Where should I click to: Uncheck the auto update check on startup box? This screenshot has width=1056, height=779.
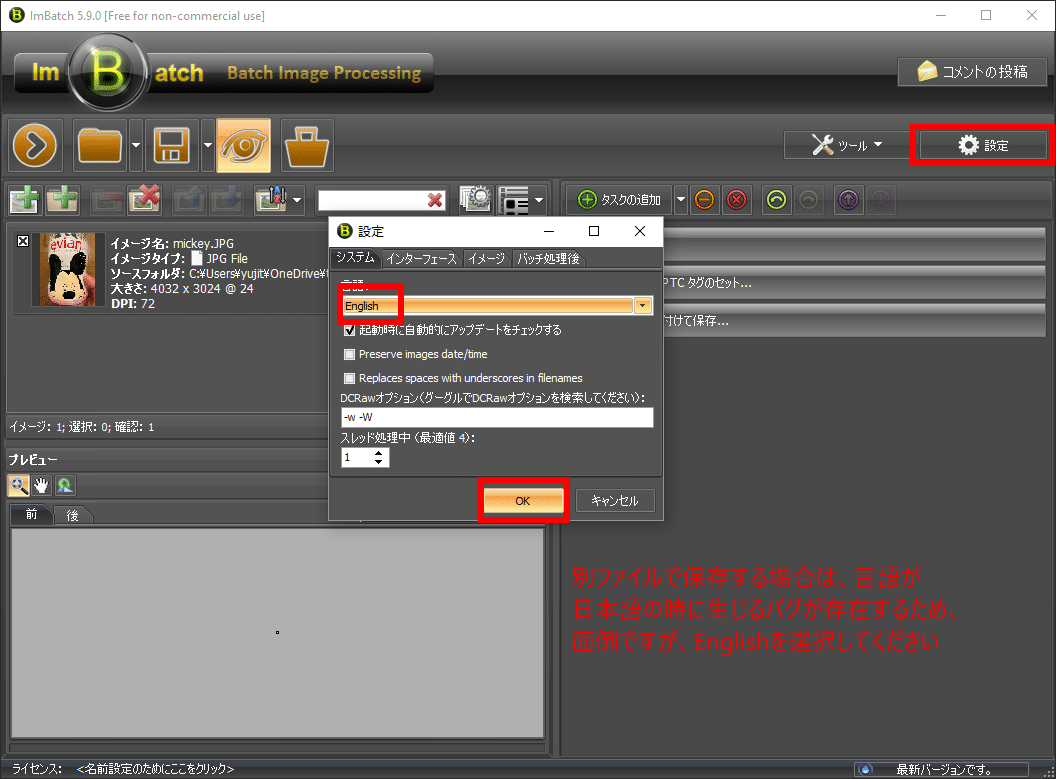pyautogui.click(x=350, y=330)
